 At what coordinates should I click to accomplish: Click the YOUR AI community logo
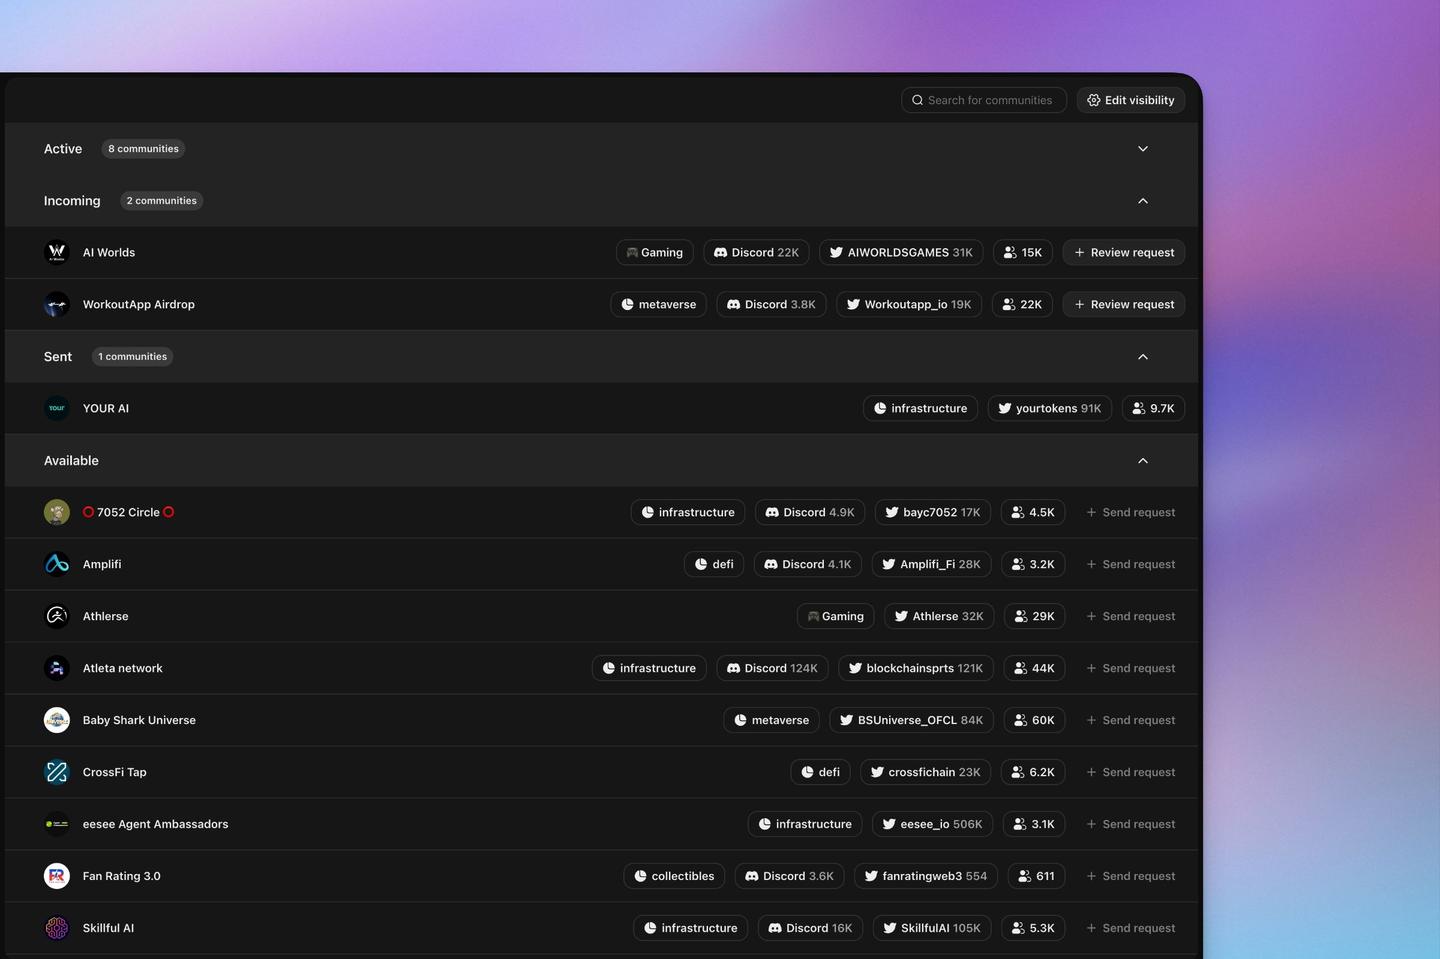(57, 408)
